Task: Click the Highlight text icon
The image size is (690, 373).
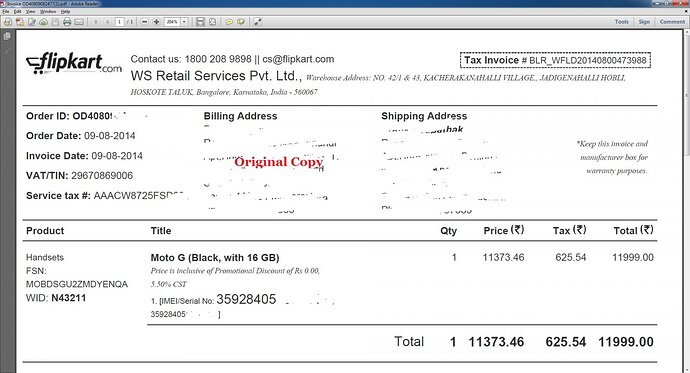Action: click(241, 22)
